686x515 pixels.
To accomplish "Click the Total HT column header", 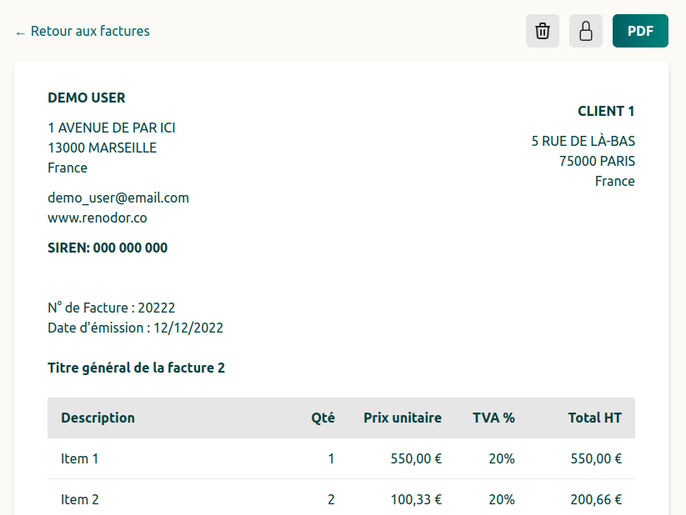I will pos(594,418).
